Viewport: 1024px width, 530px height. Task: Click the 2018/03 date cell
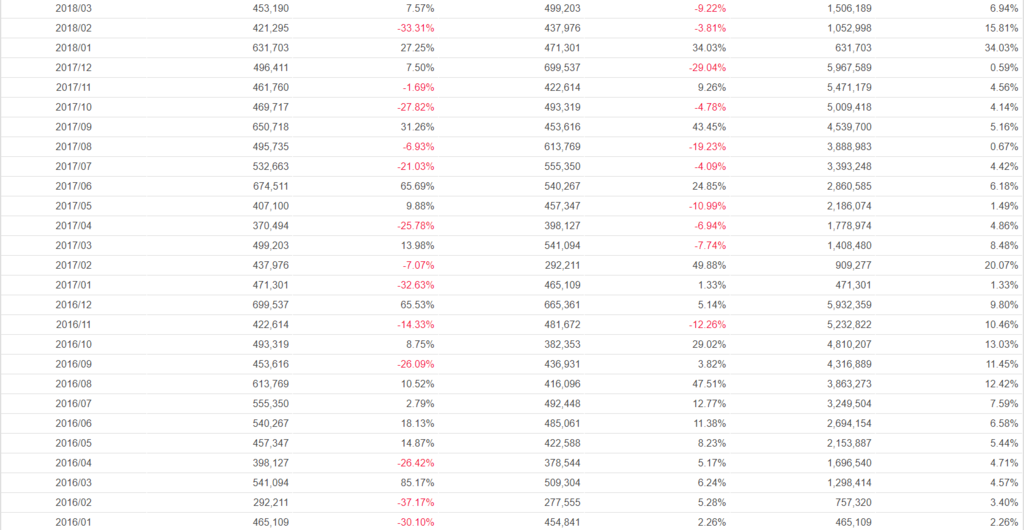click(x=74, y=8)
